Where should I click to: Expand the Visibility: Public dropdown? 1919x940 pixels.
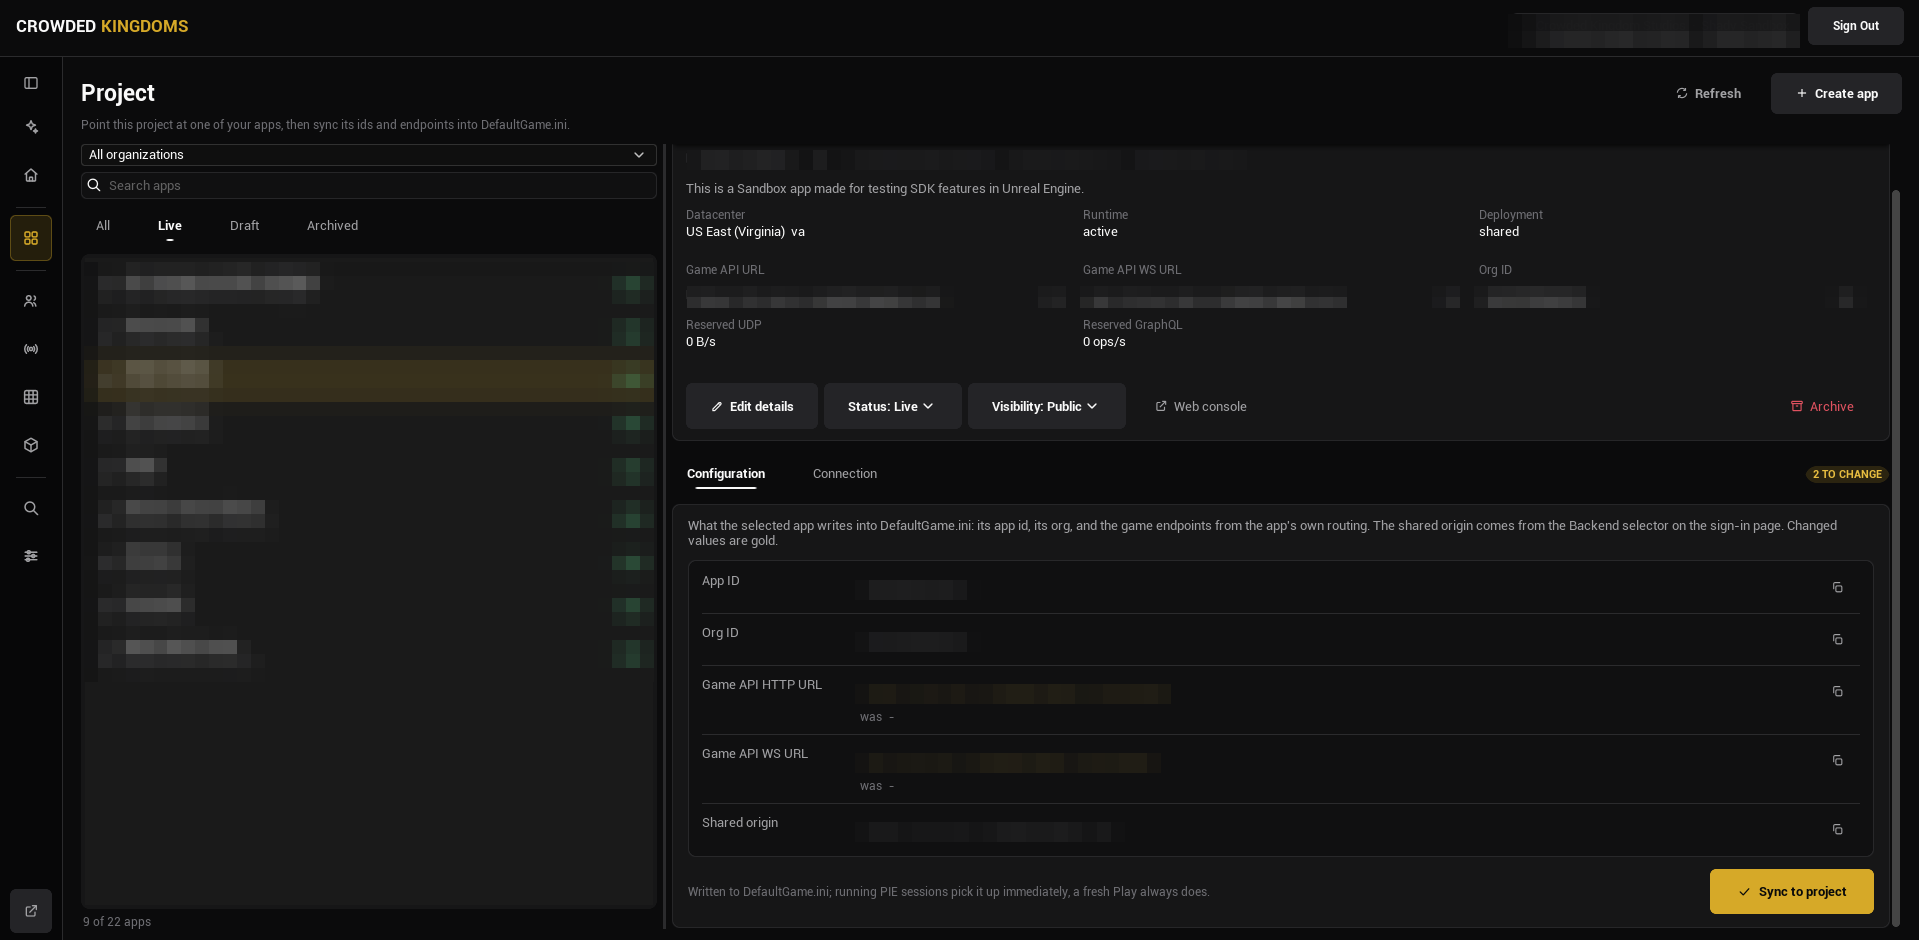1046,406
